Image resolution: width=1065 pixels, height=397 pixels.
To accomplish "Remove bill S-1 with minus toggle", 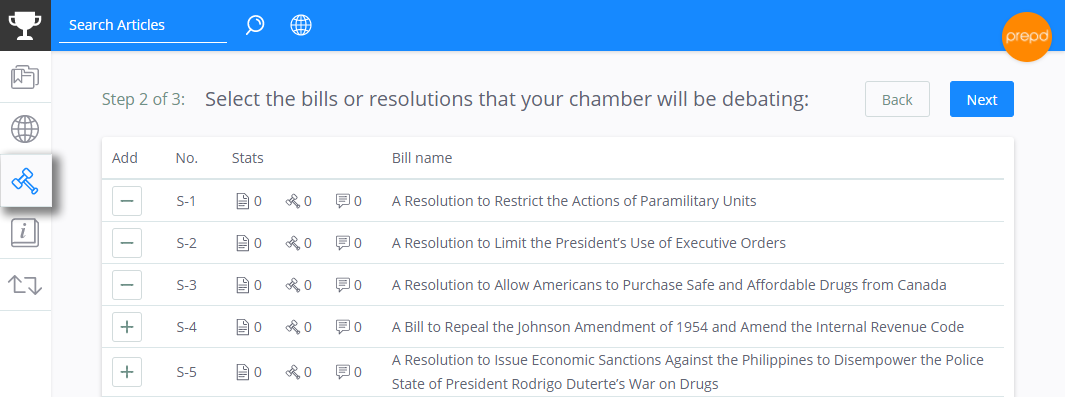I will [127, 201].
